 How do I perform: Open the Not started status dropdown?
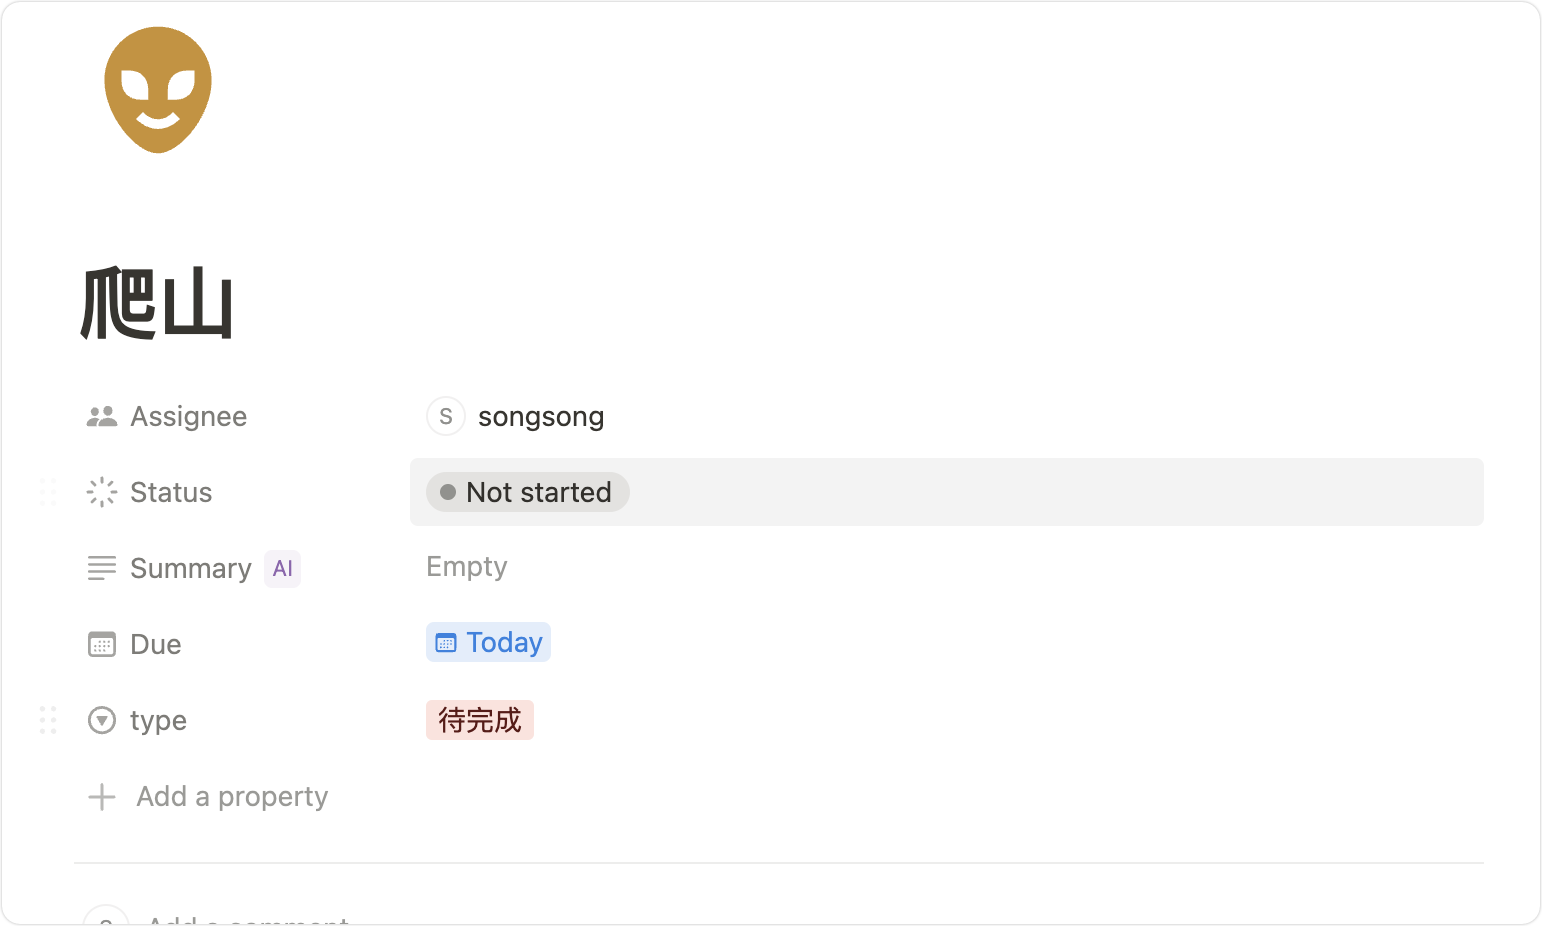pos(528,492)
